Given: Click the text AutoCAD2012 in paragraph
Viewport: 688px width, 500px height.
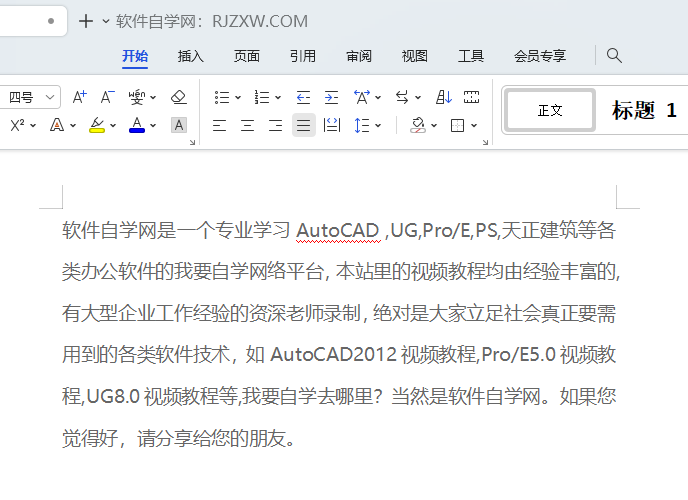Looking at the screenshot, I should (333, 354).
